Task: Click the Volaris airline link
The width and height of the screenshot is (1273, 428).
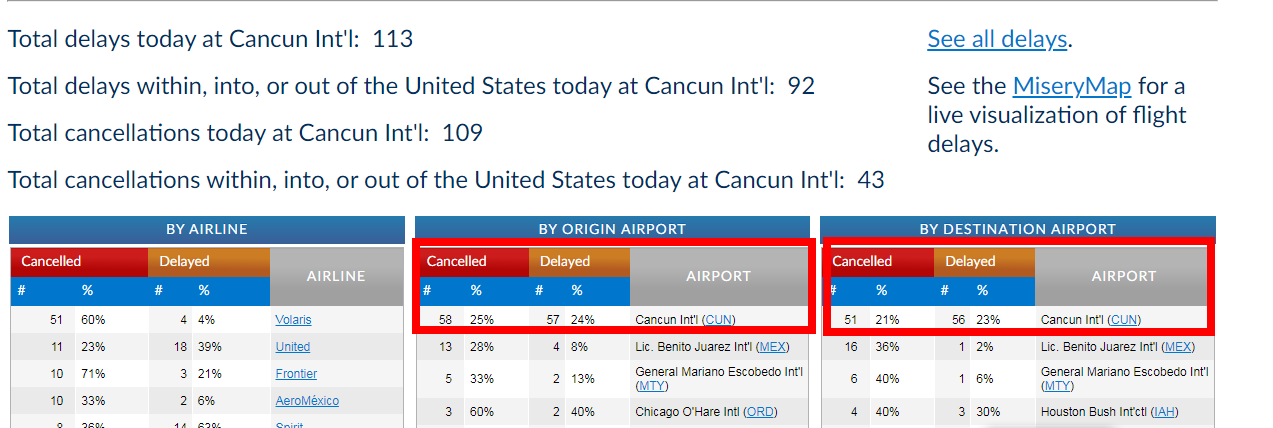Action: tap(293, 320)
